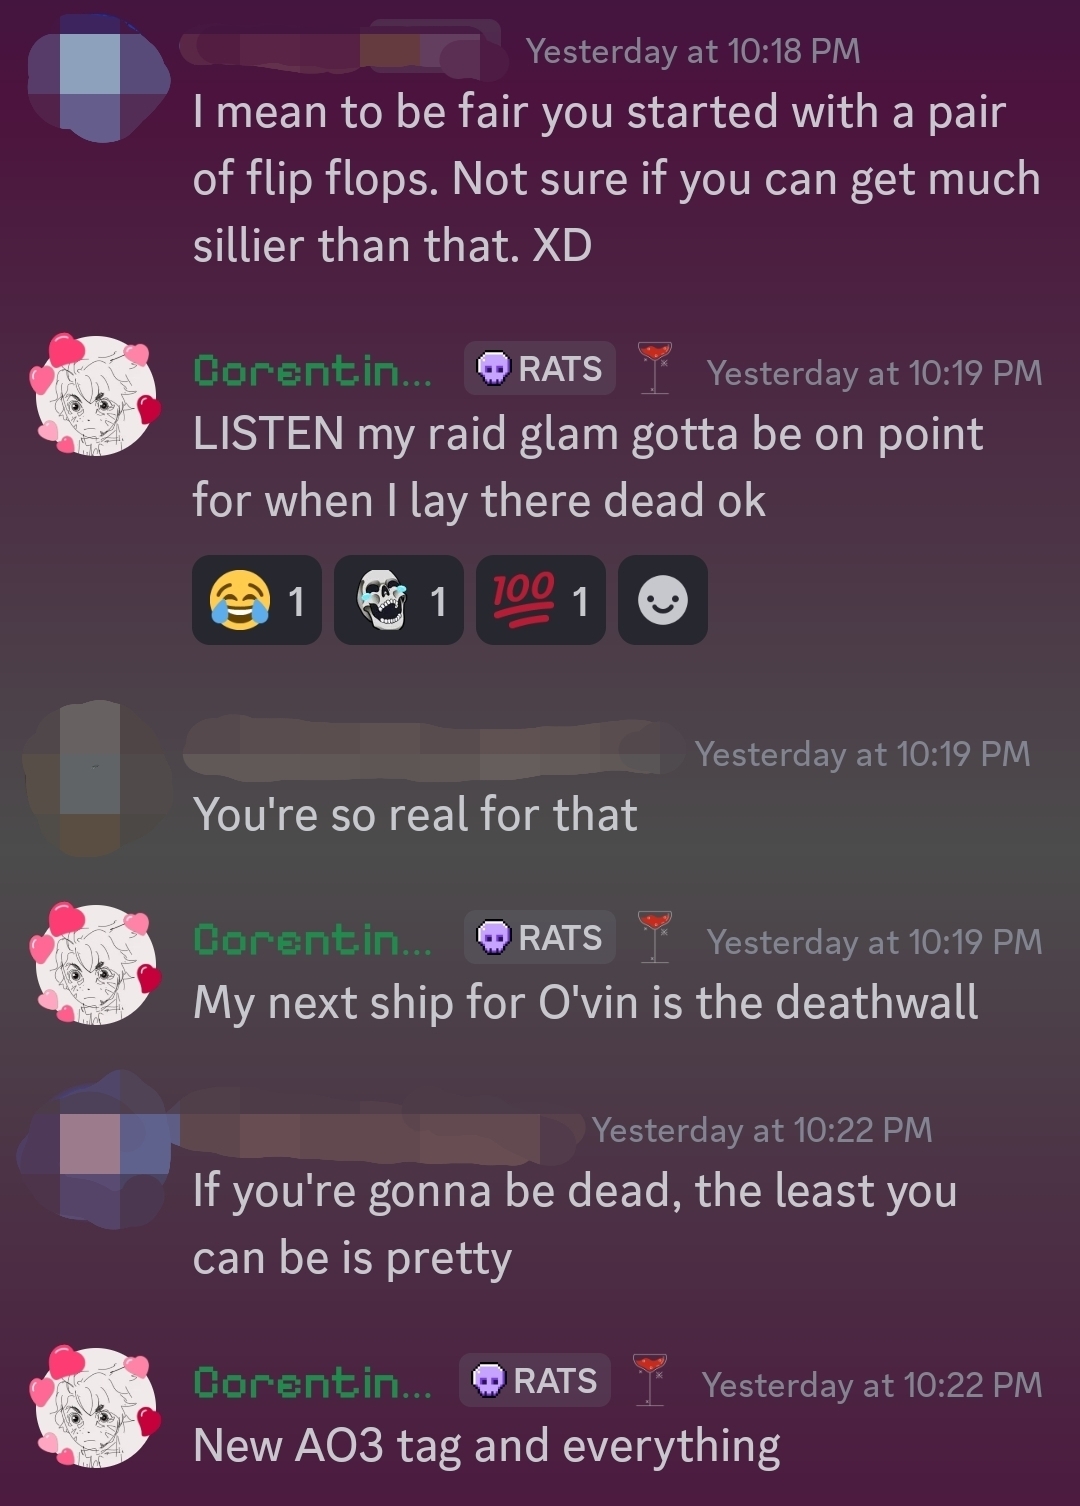
Task: Open avatar beside 'LISTEN my raid glam' message
Action: [96, 395]
